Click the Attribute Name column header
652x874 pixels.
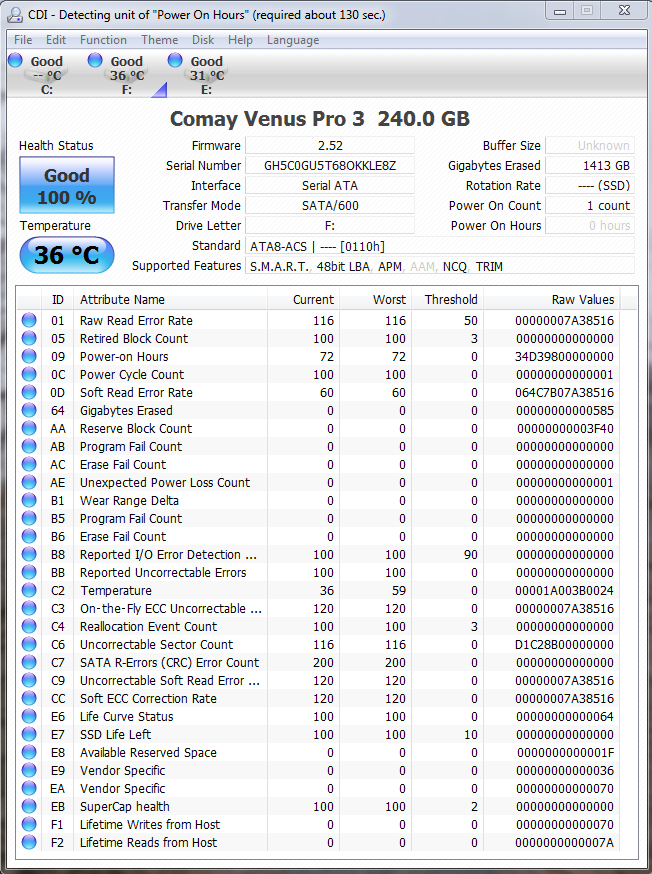(x=170, y=300)
